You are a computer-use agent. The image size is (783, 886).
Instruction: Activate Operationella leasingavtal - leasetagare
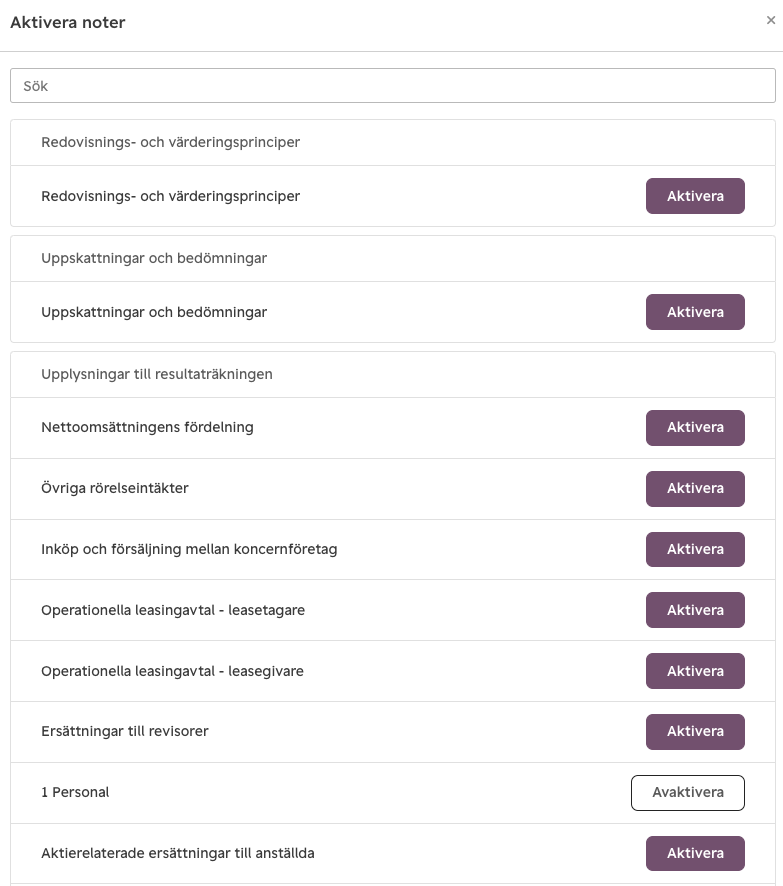click(x=695, y=610)
